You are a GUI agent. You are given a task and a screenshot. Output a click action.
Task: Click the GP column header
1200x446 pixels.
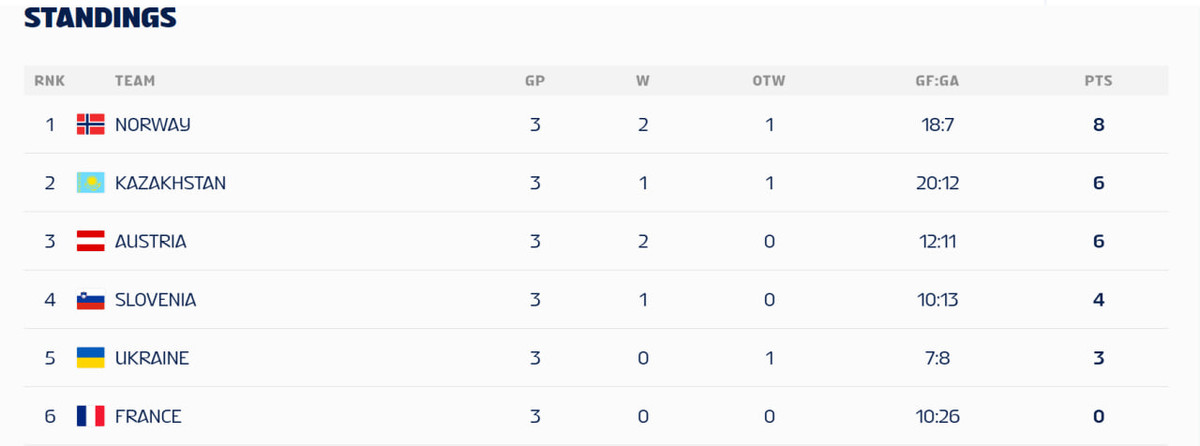click(x=535, y=81)
